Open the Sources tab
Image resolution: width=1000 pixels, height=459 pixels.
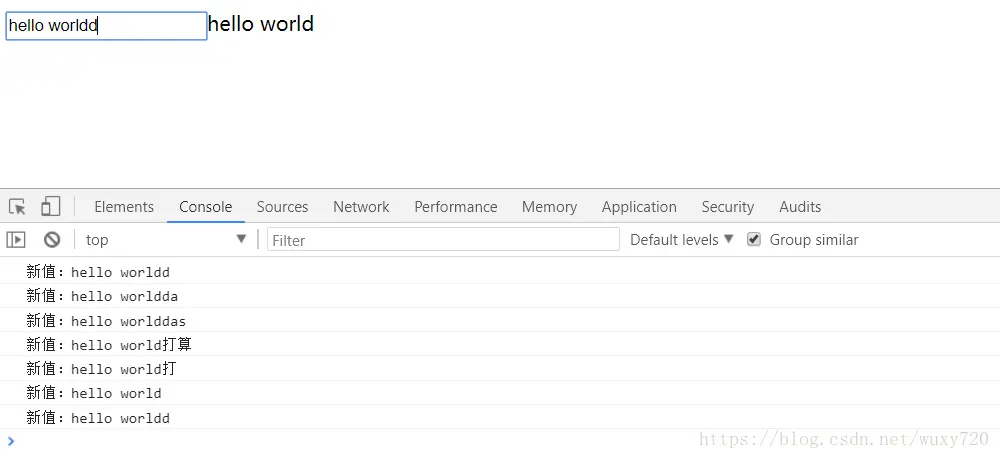[x=282, y=207]
